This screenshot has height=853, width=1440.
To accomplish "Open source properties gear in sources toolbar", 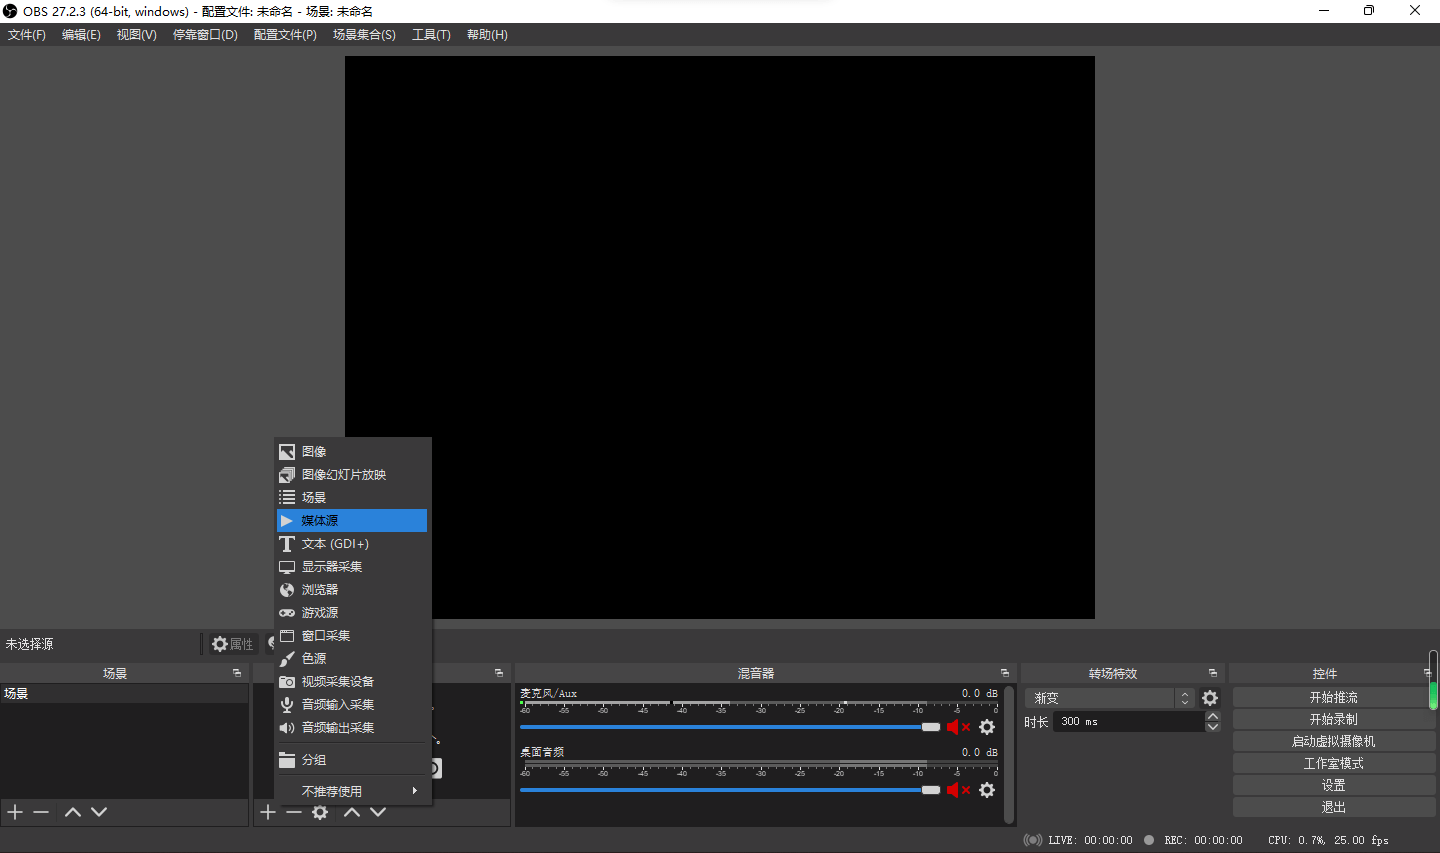I will (x=320, y=812).
